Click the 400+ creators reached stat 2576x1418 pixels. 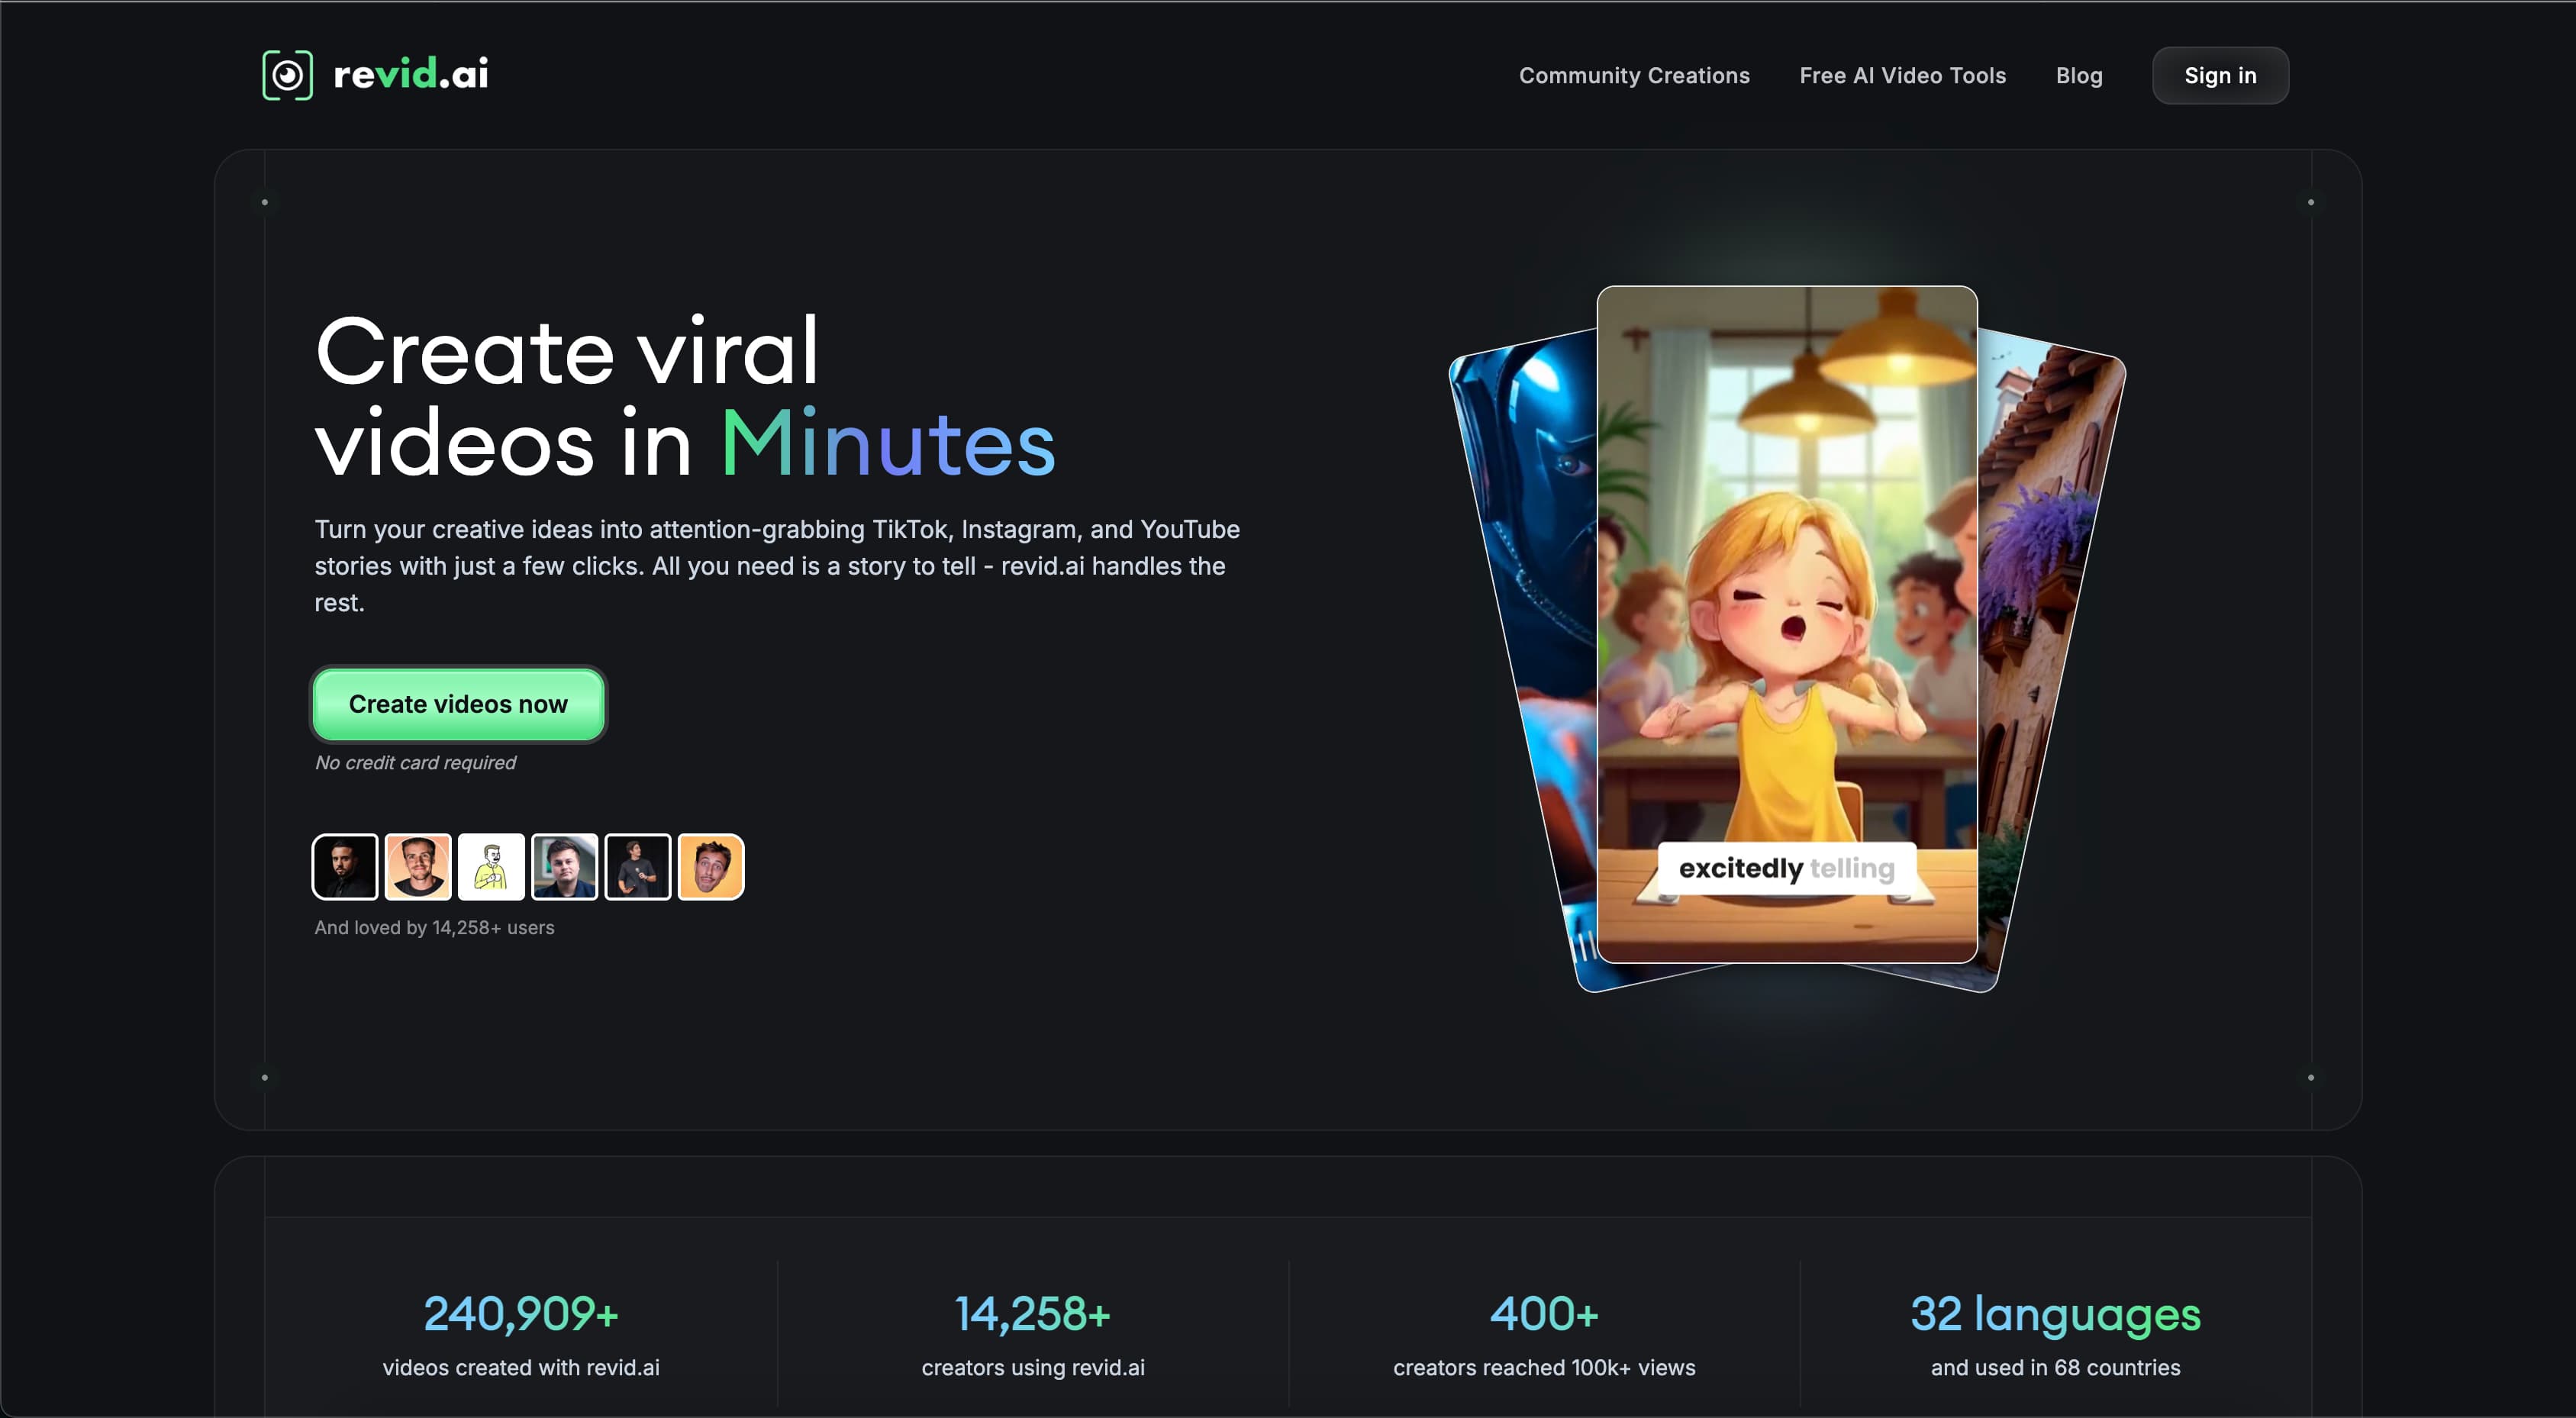(1543, 1314)
